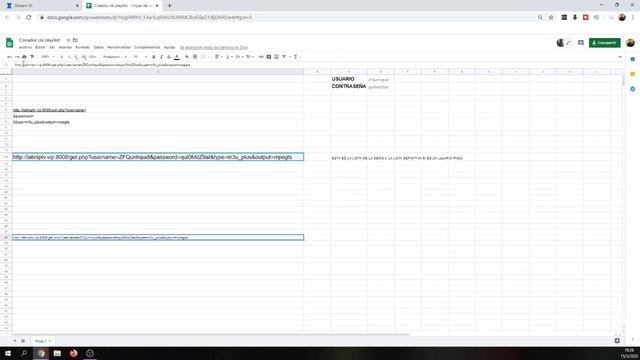This screenshot has height=360, width=640.
Task: Open the Ayuda menu
Action: (x=169, y=47)
